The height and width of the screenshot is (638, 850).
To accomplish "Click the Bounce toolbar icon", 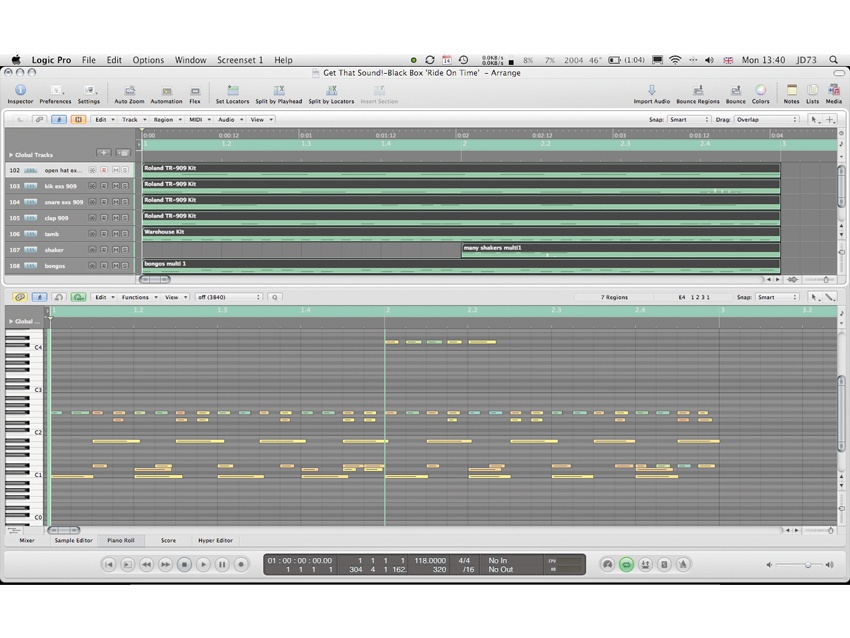I will click(x=736, y=93).
